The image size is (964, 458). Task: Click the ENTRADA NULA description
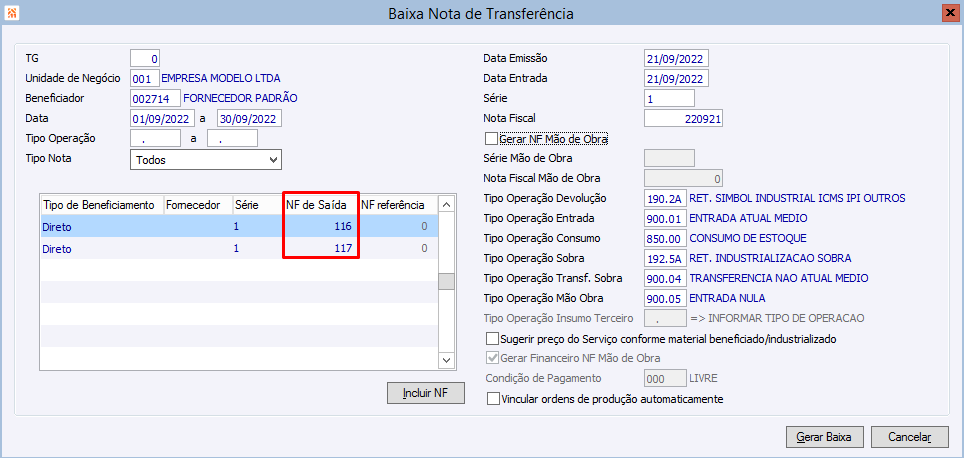[727, 298]
